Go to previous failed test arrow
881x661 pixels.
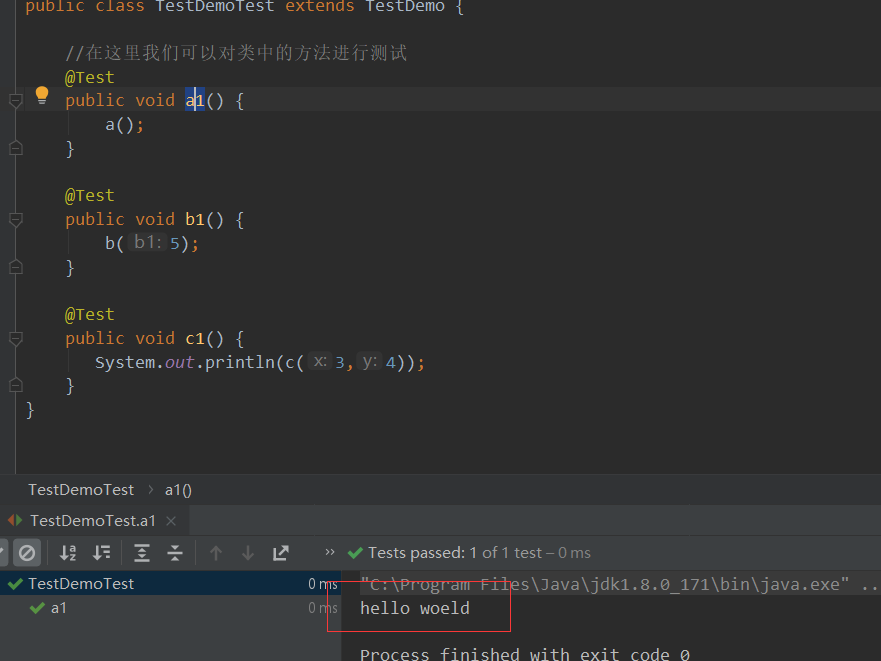pos(216,553)
